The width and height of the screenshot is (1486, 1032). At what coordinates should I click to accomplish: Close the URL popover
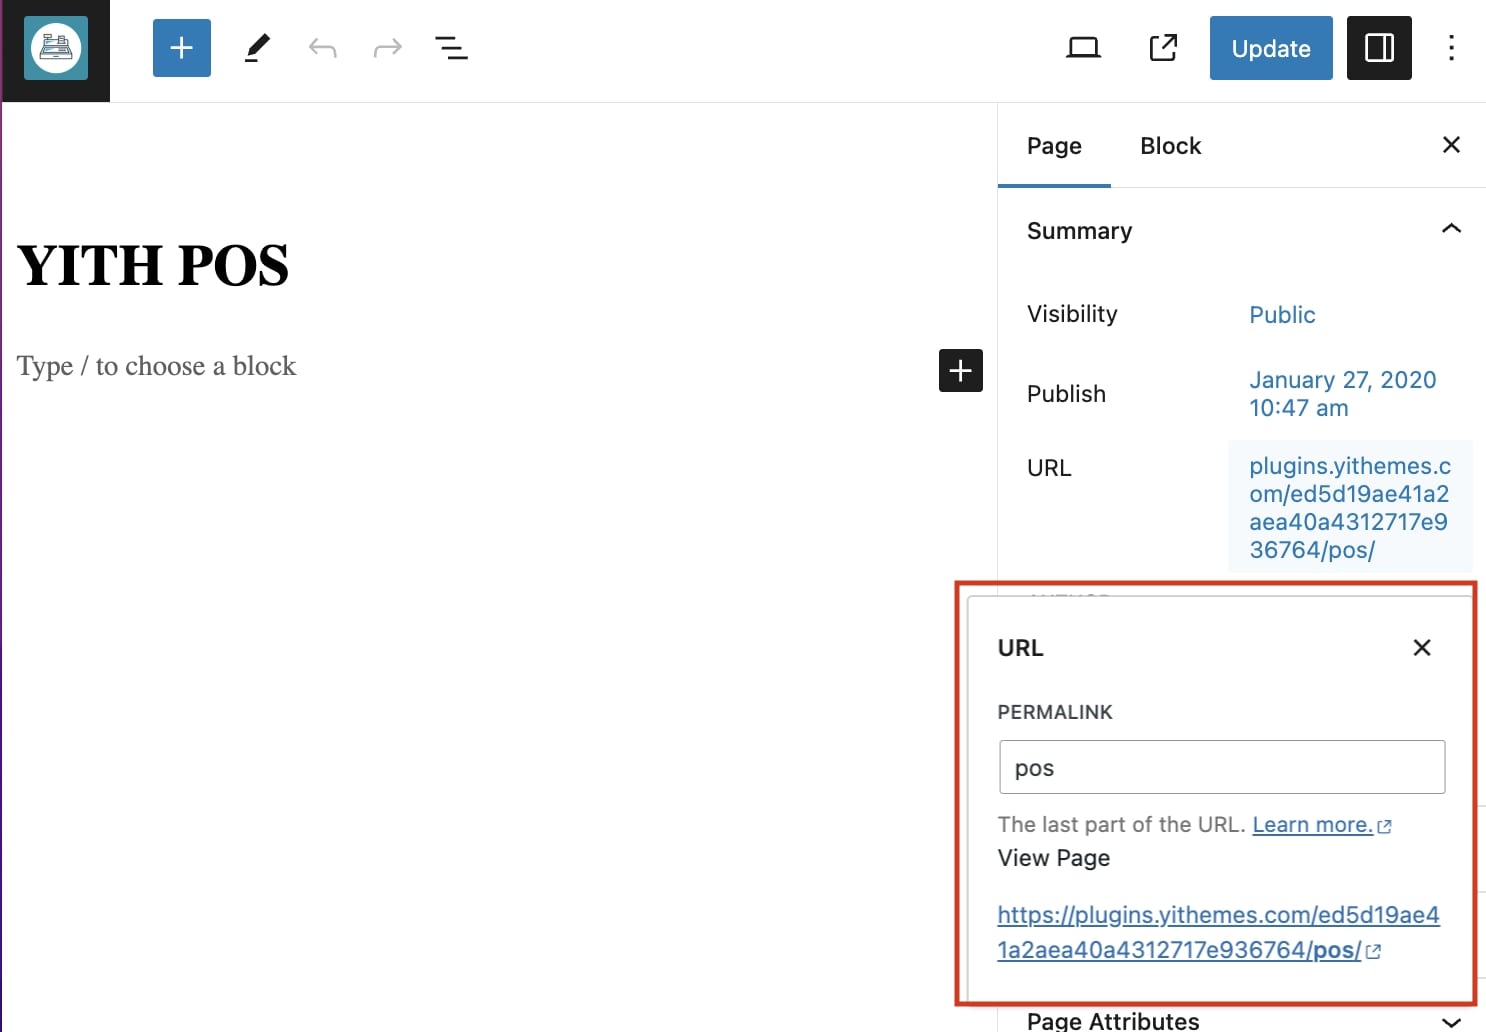click(1422, 647)
